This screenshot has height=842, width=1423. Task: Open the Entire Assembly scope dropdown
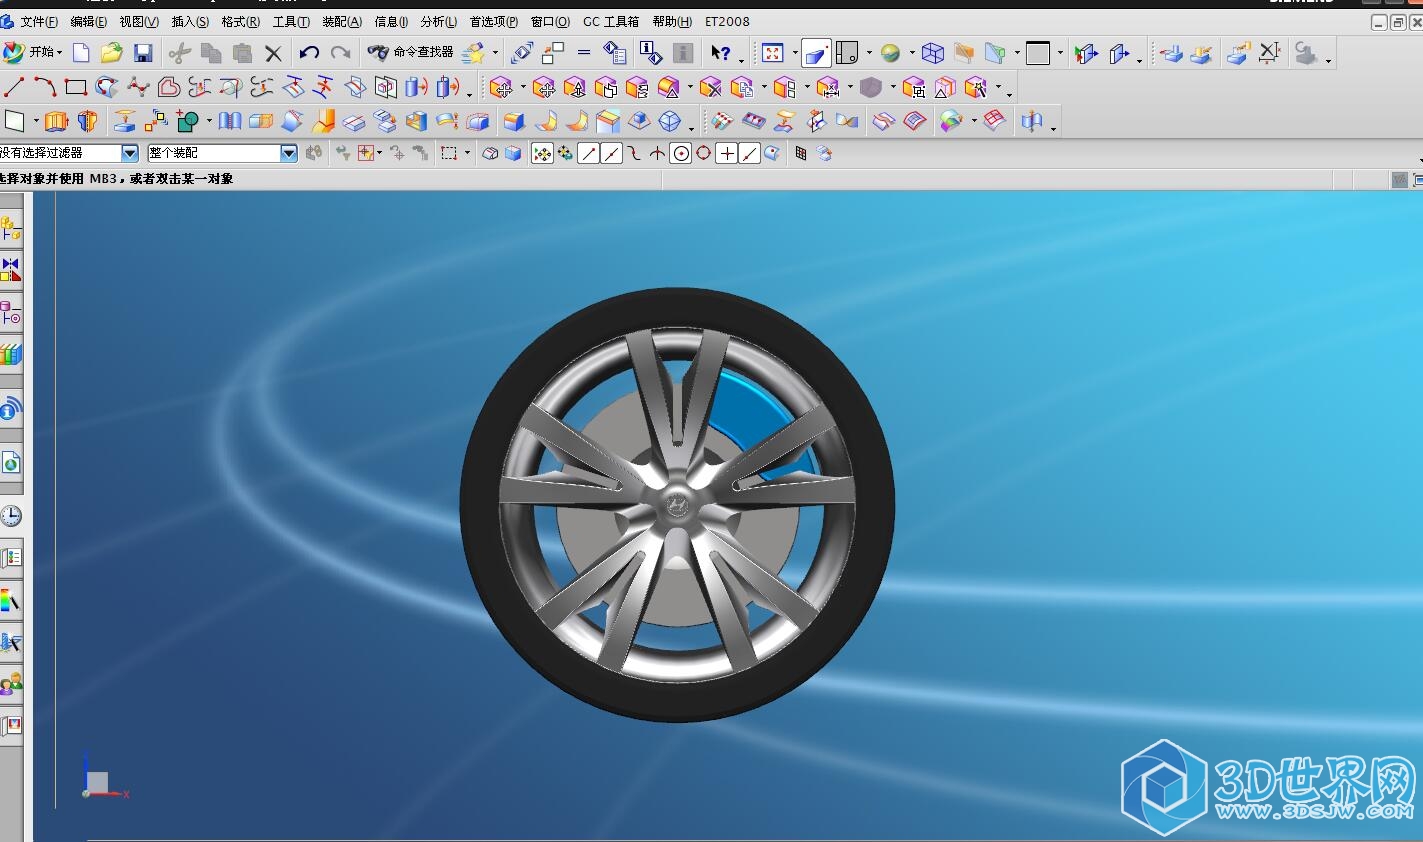tap(289, 153)
